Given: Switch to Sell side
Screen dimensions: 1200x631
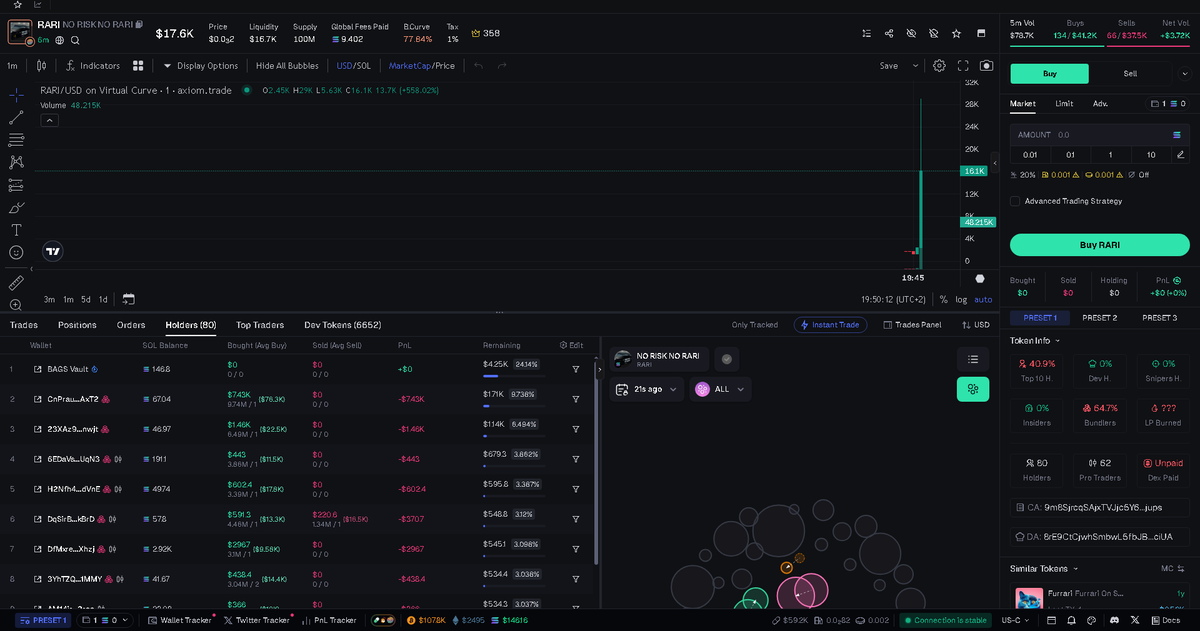Looking at the screenshot, I should pyautogui.click(x=1130, y=73).
